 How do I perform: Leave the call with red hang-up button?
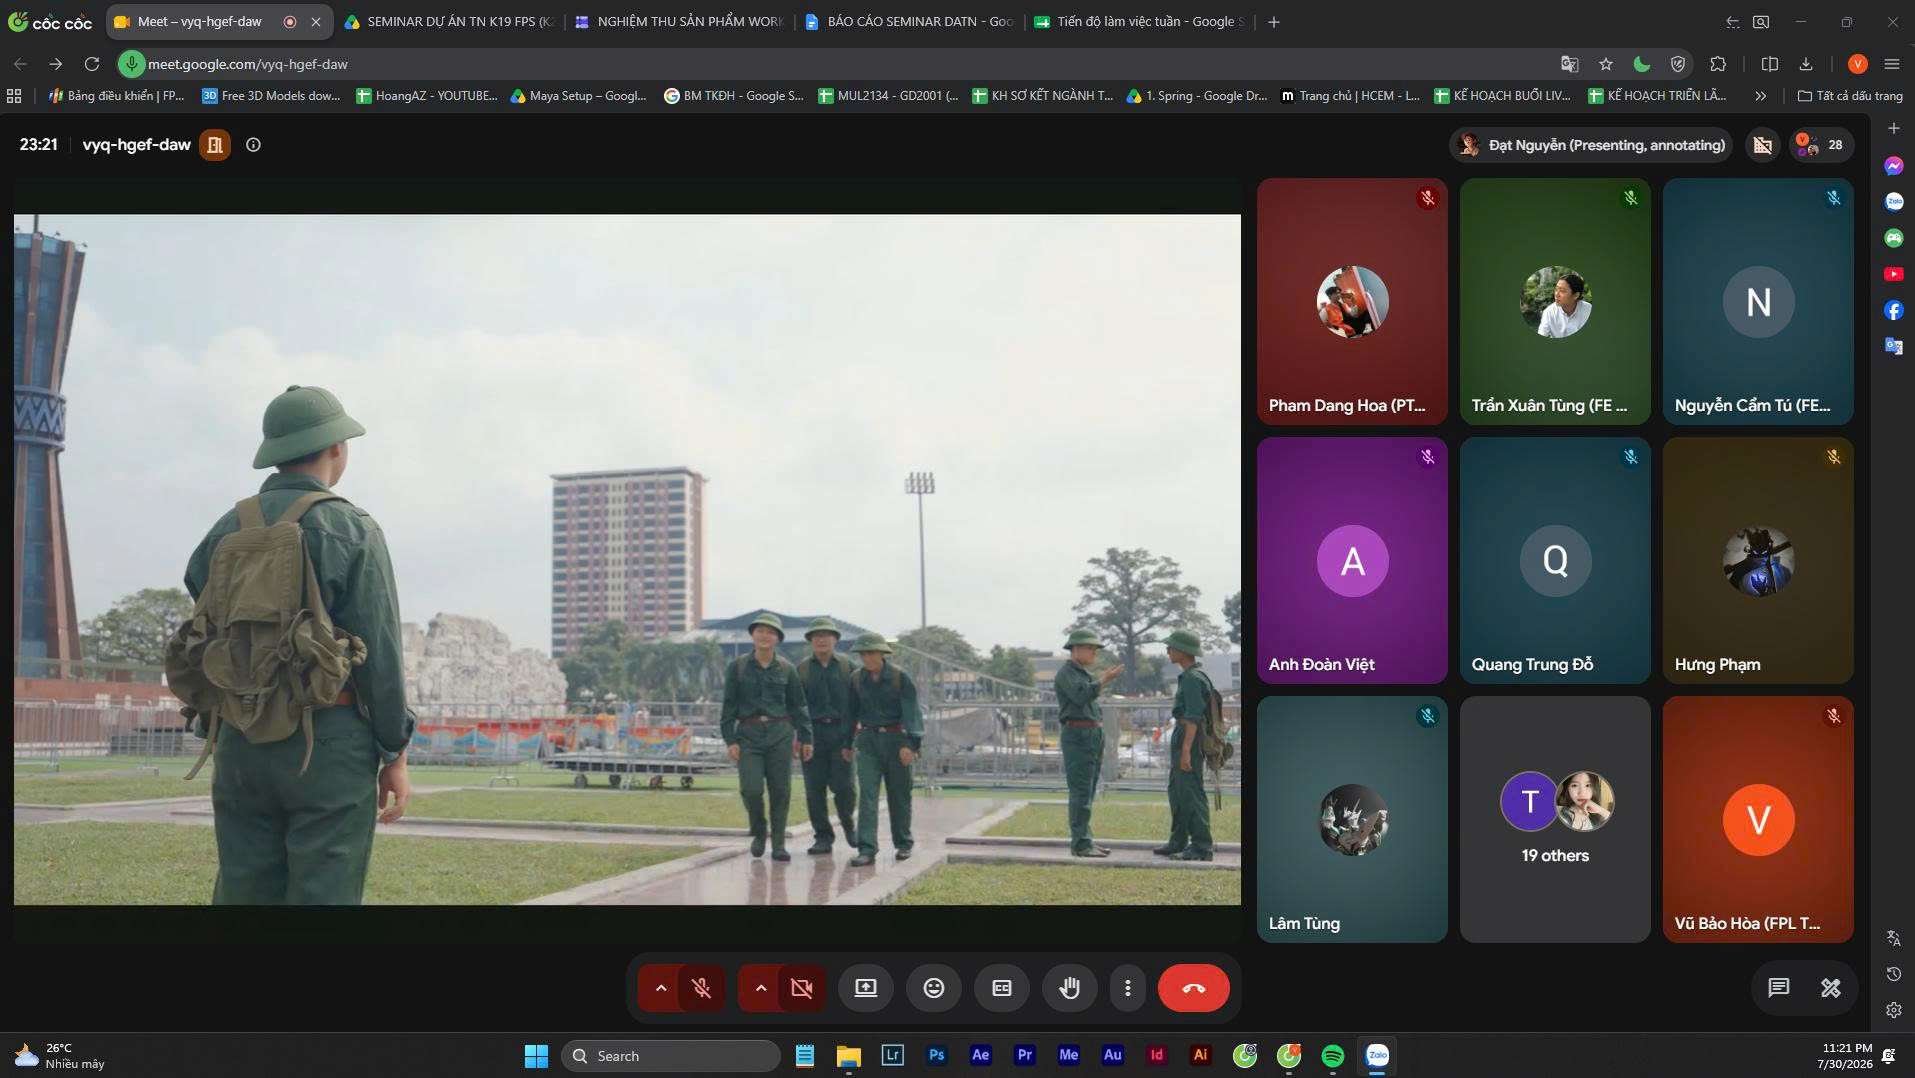coord(1193,988)
